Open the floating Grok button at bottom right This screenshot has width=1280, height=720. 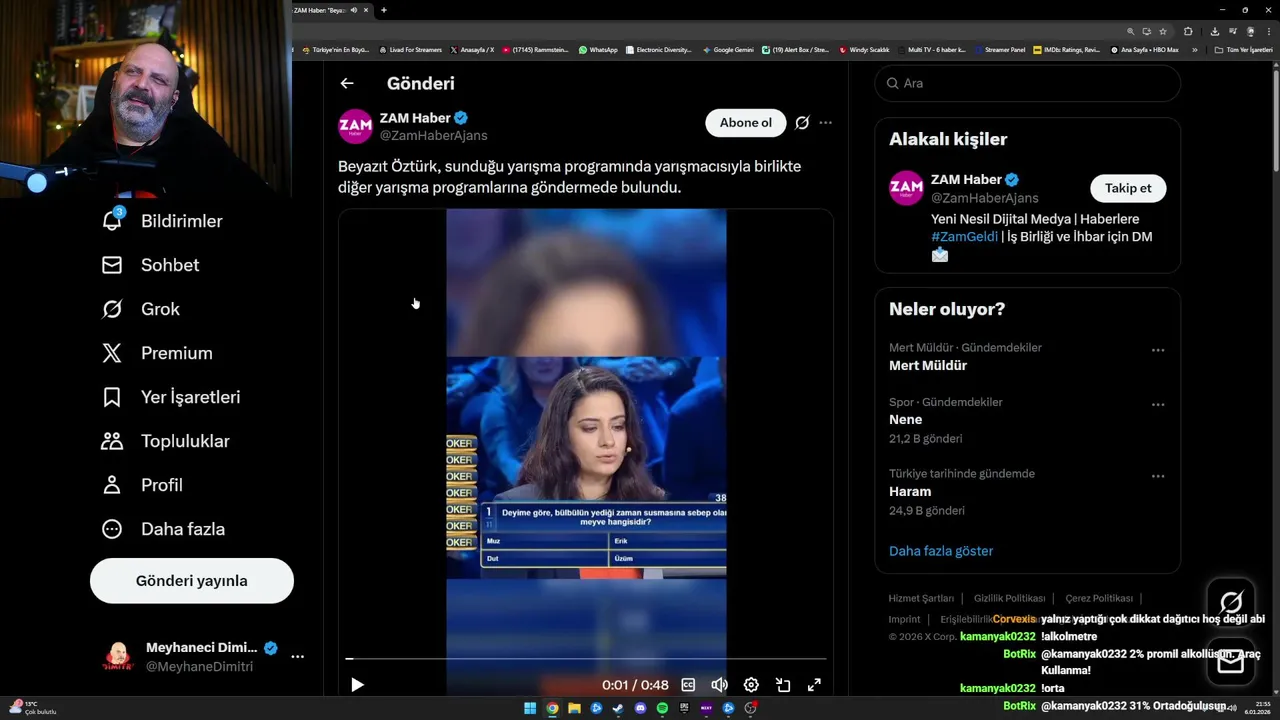pos(1231,602)
